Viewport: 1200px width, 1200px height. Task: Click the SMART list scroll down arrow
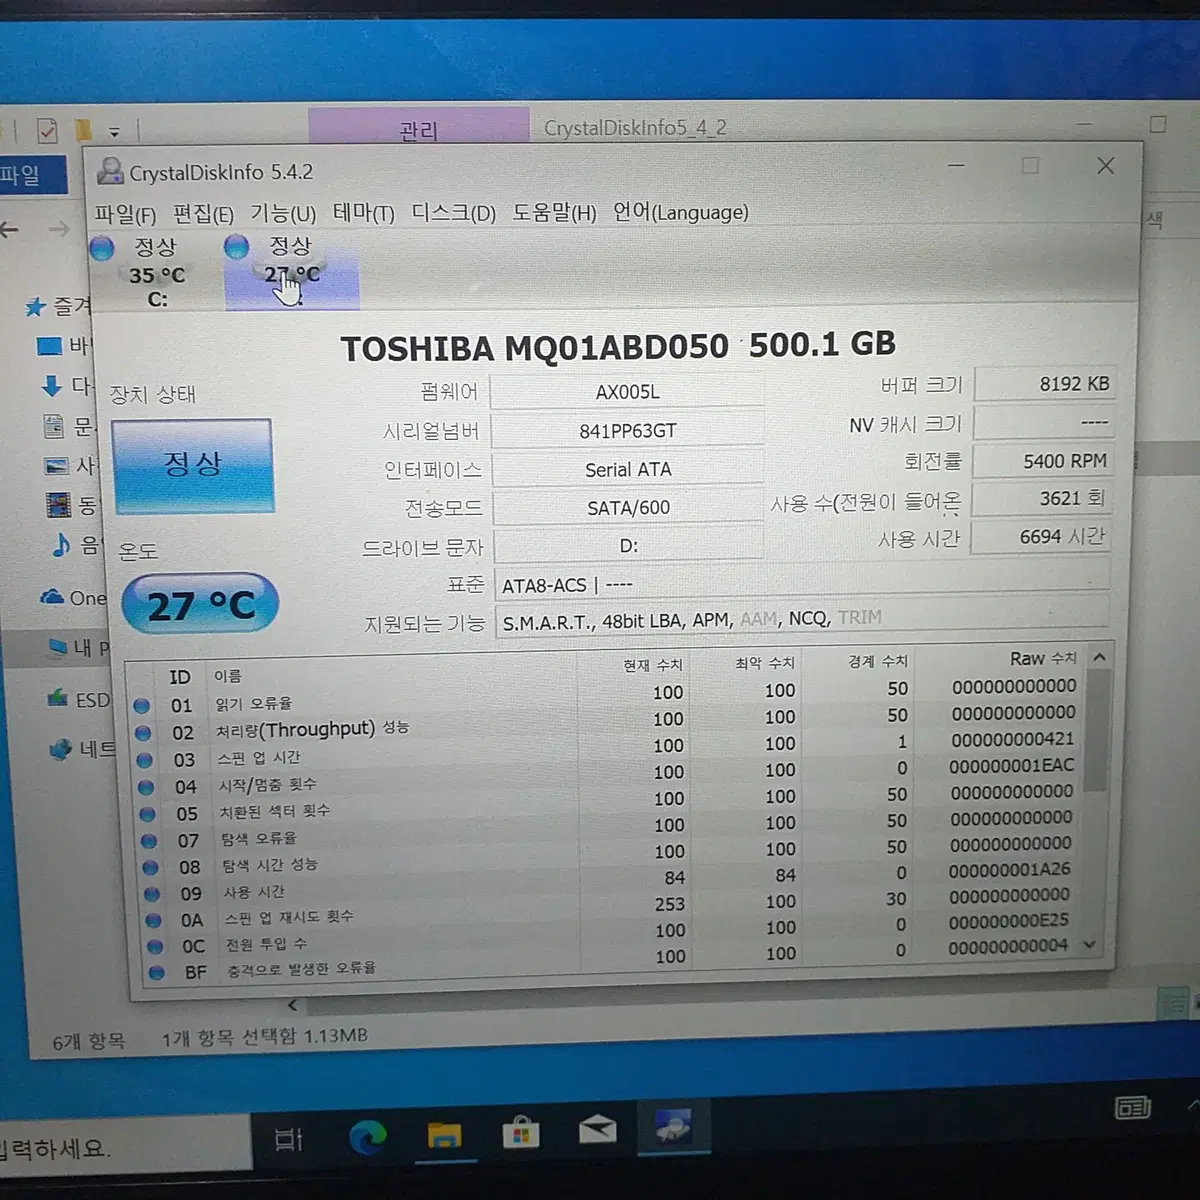coord(1089,944)
